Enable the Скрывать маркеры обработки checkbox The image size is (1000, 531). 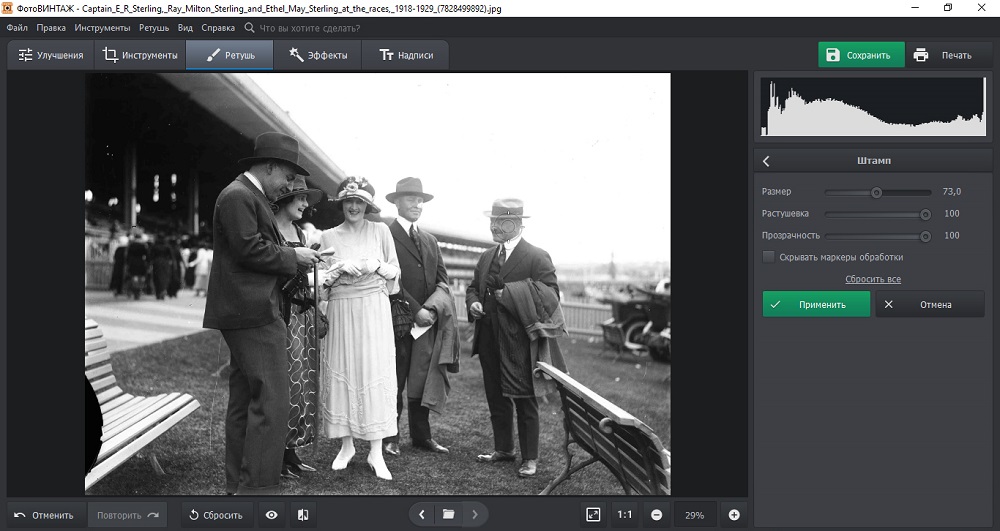point(768,257)
